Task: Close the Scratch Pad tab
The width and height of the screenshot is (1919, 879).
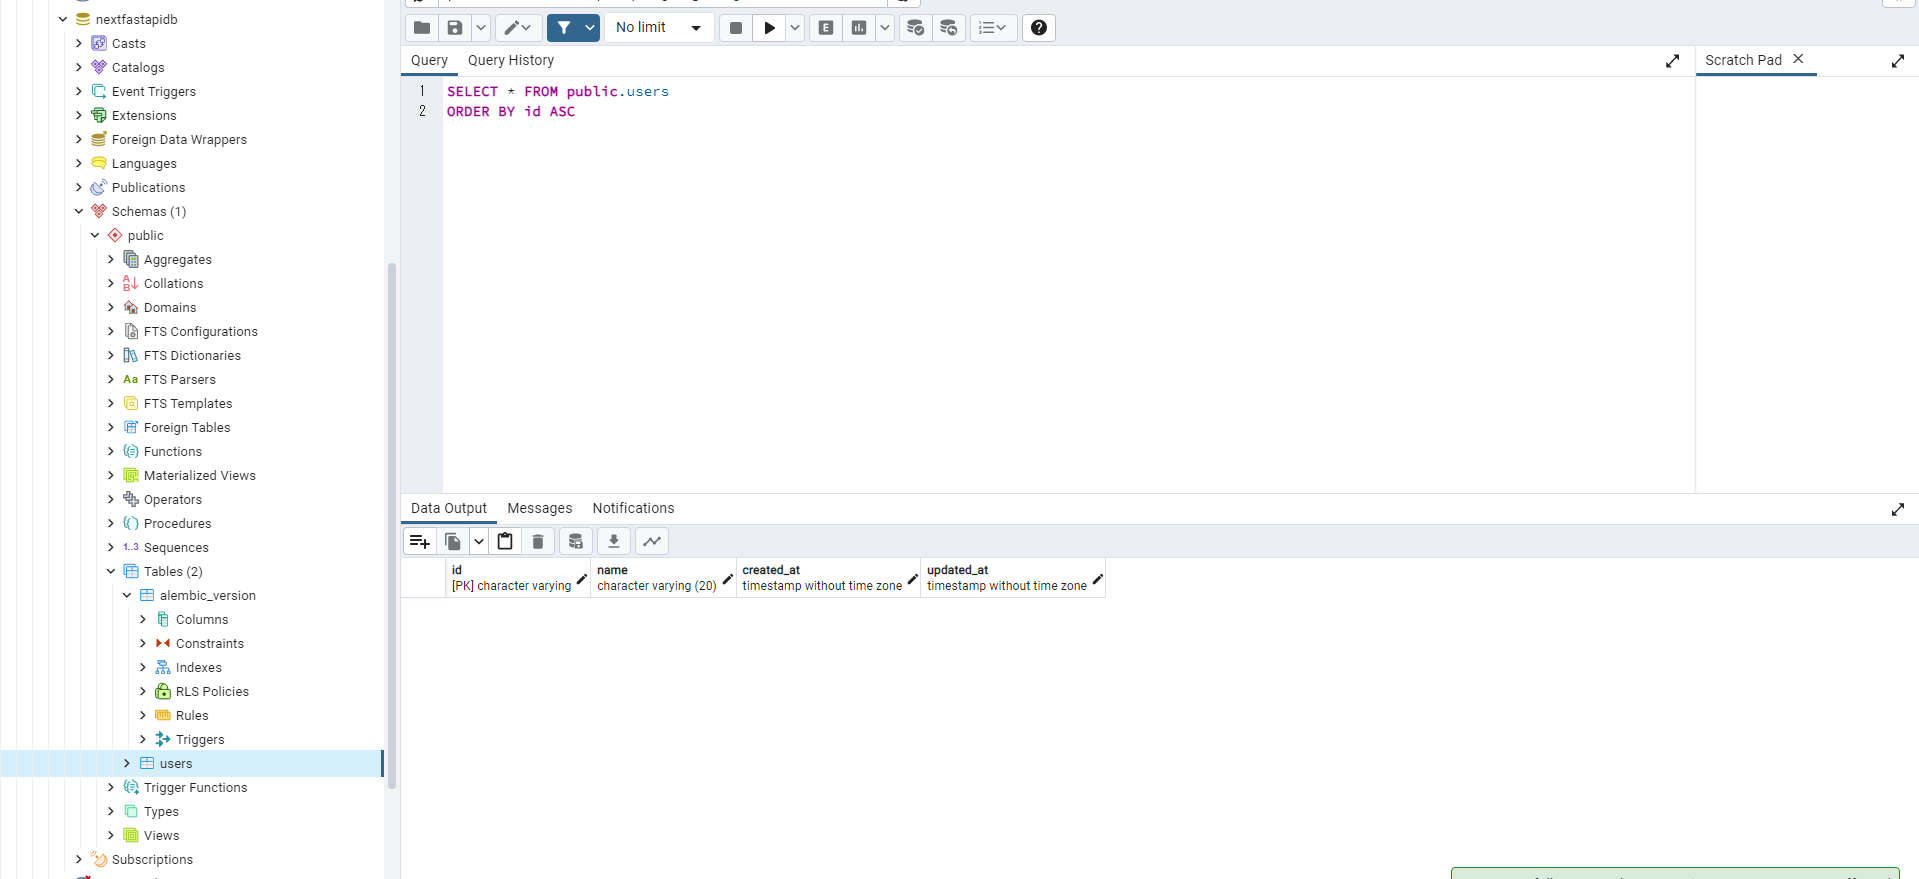Action: (1798, 59)
